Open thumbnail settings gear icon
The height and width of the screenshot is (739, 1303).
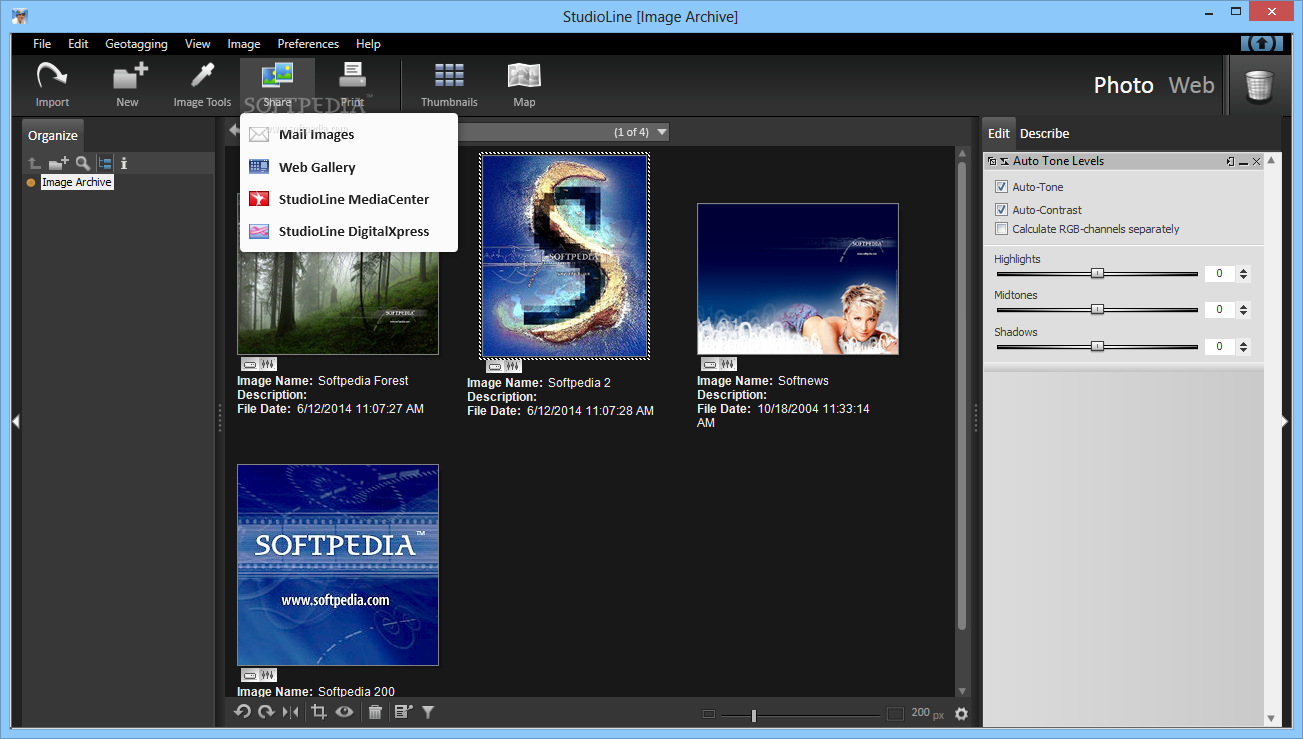(961, 714)
